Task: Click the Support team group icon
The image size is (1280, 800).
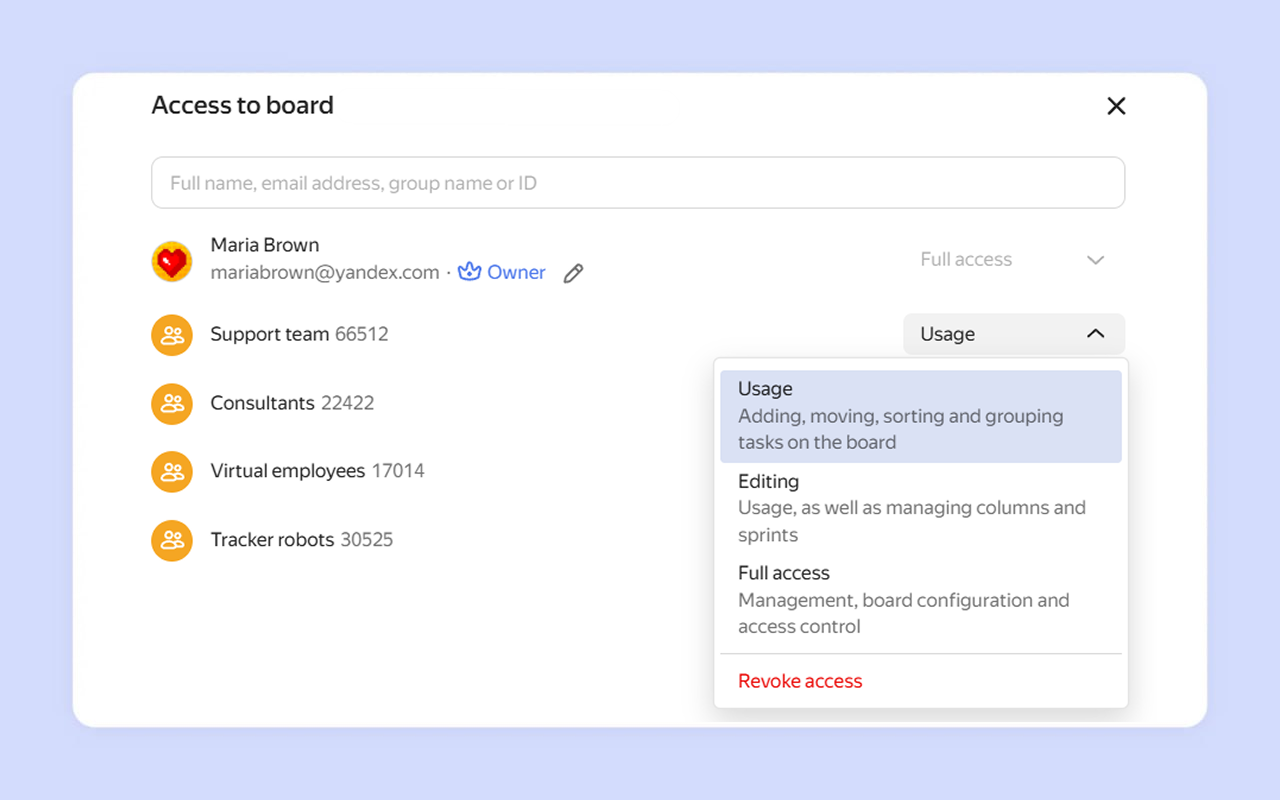Action: (x=172, y=335)
